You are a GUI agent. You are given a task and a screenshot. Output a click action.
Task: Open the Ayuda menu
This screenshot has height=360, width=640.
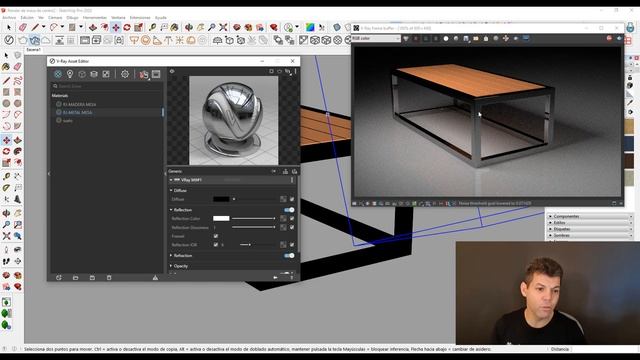click(161, 18)
